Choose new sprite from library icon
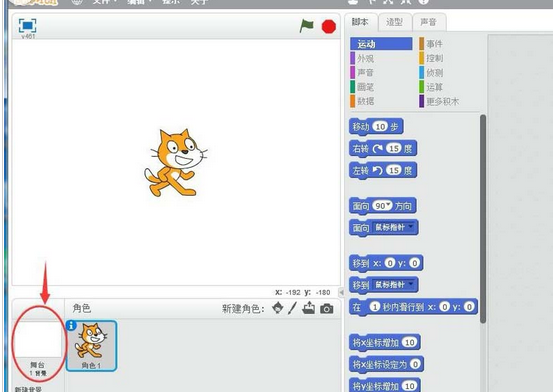The height and width of the screenshot is (392, 553). pos(278,308)
